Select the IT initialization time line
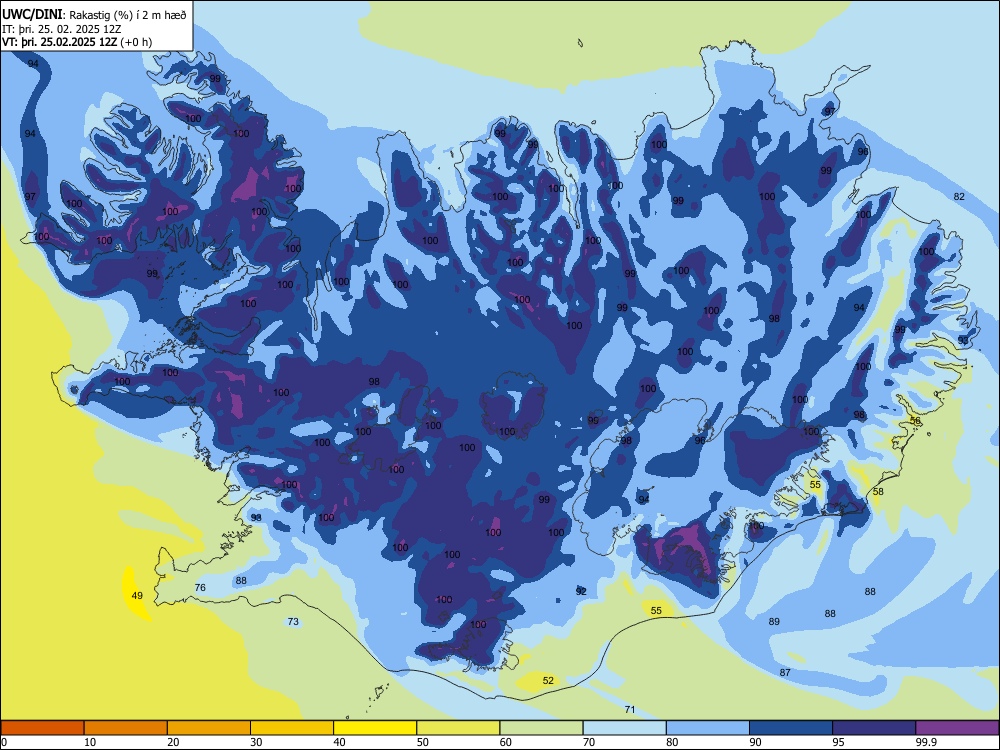Screen dimensions: 1000x750 click(x=62, y=29)
